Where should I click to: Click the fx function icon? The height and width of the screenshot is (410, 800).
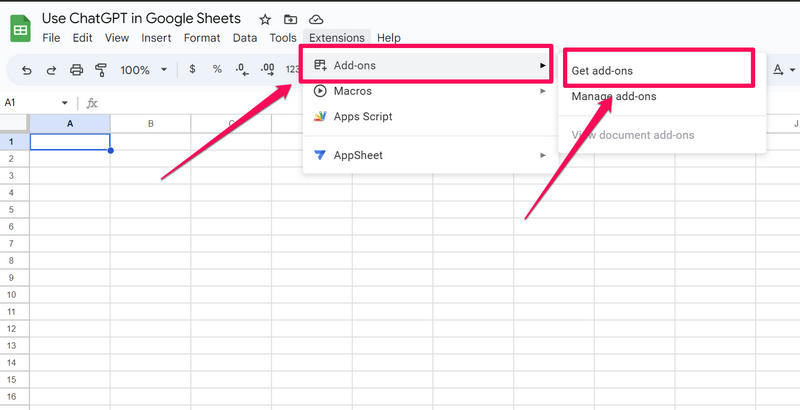pos(92,104)
